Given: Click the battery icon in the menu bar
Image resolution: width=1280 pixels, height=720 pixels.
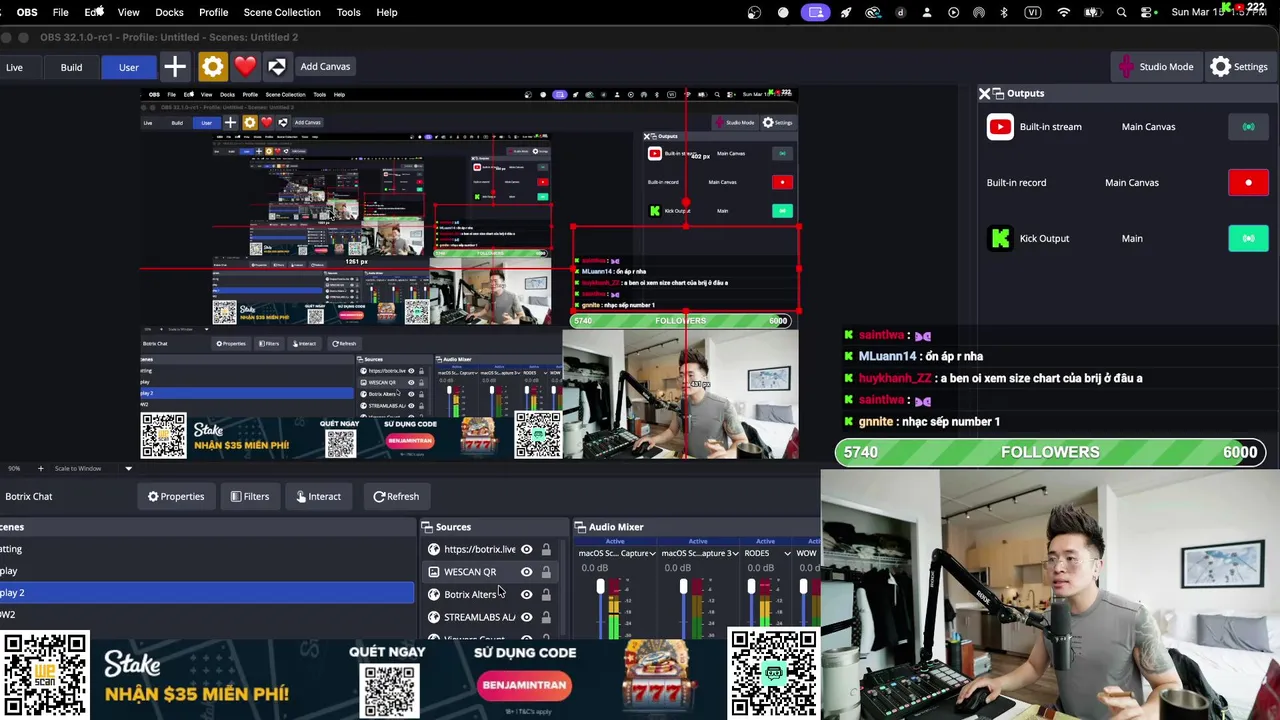Looking at the screenshot, I should (1092, 12).
